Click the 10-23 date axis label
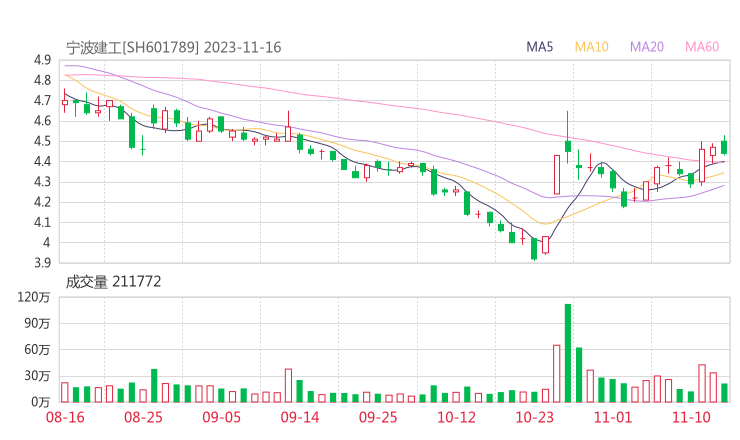Image resolution: width=740 pixels, height=440 pixels. pos(534,417)
